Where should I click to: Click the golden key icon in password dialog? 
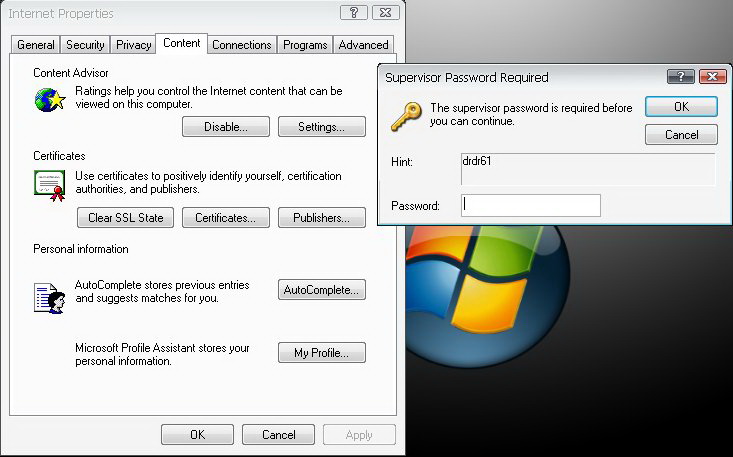pyautogui.click(x=406, y=117)
